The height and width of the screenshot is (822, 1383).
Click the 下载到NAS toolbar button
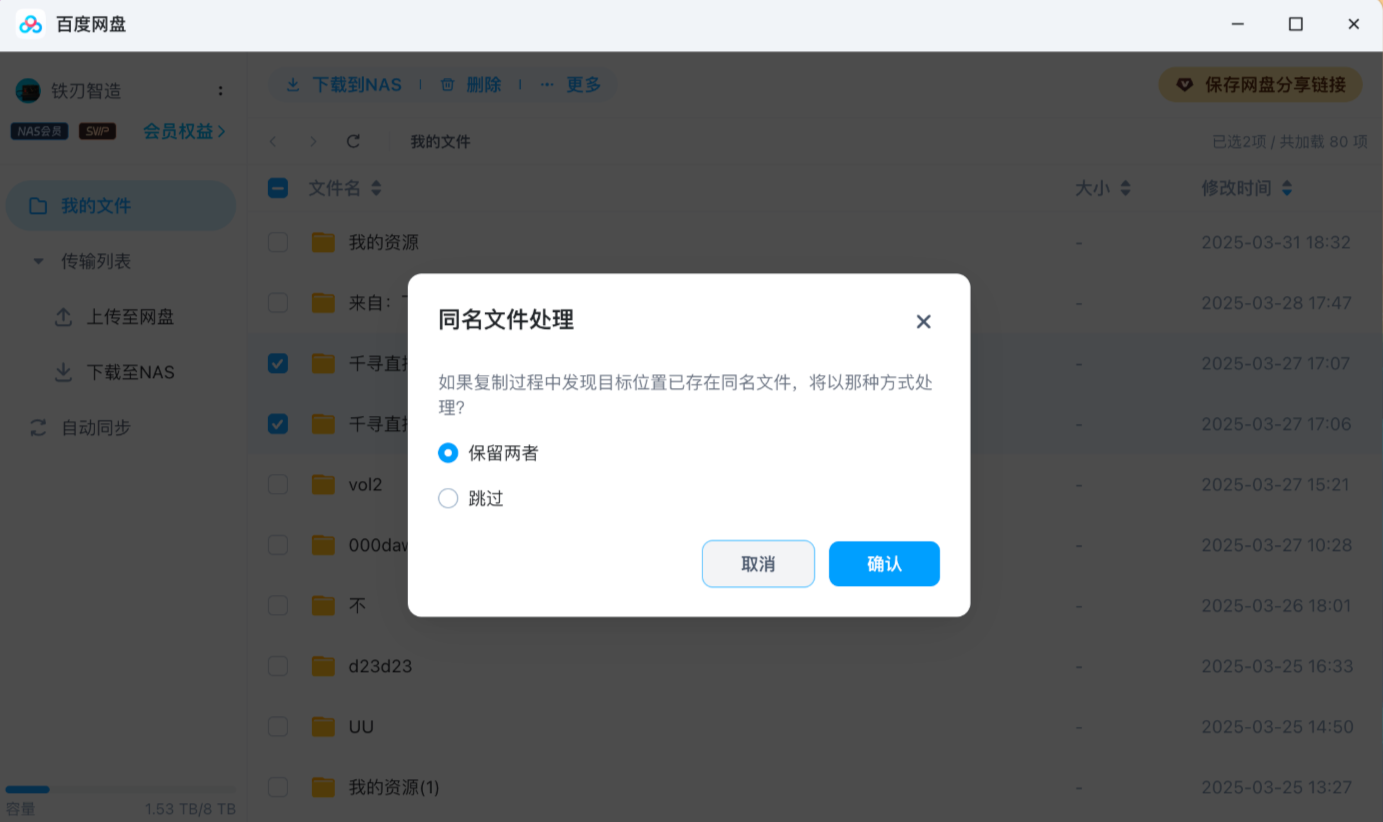click(x=343, y=85)
